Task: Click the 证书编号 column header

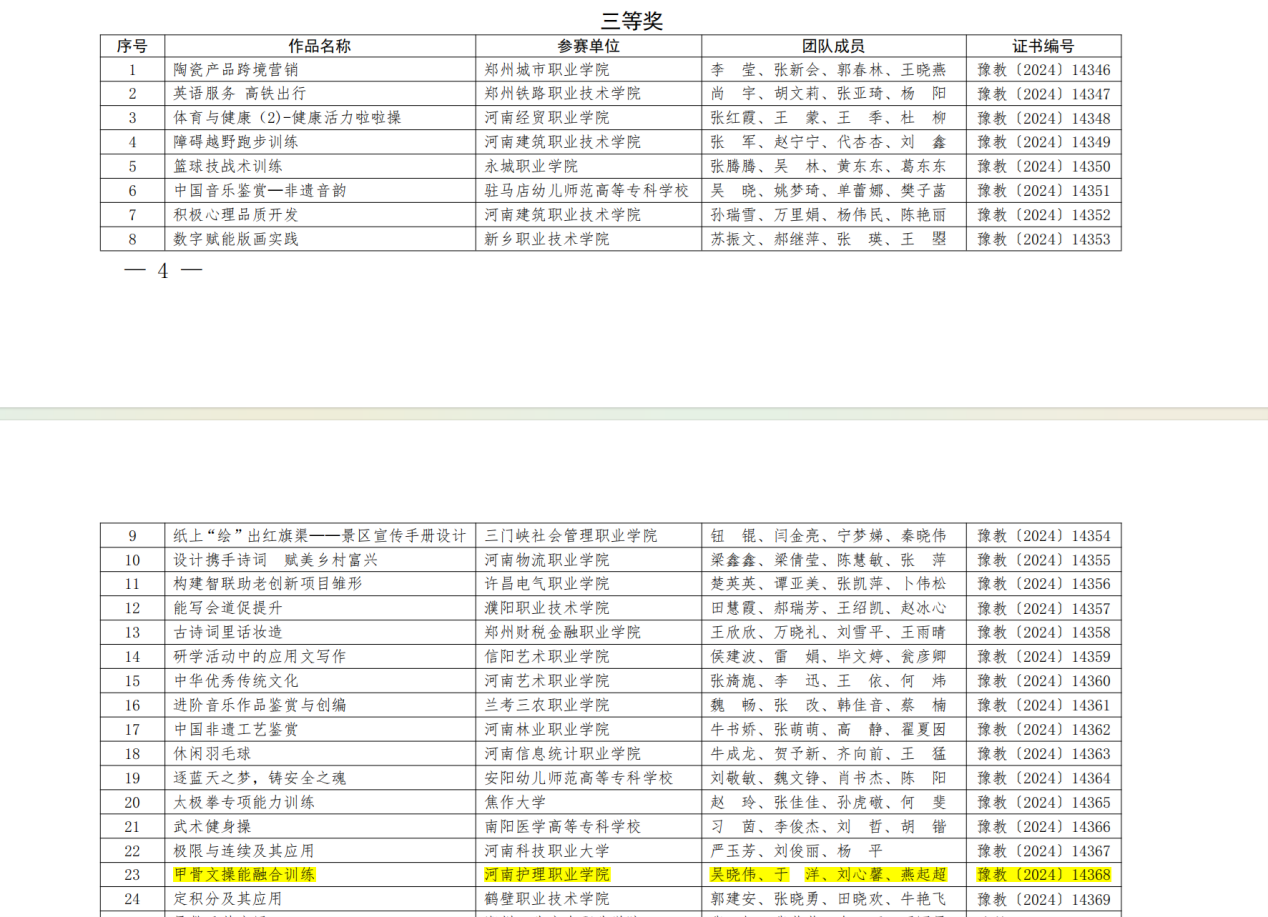Action: click(1043, 46)
